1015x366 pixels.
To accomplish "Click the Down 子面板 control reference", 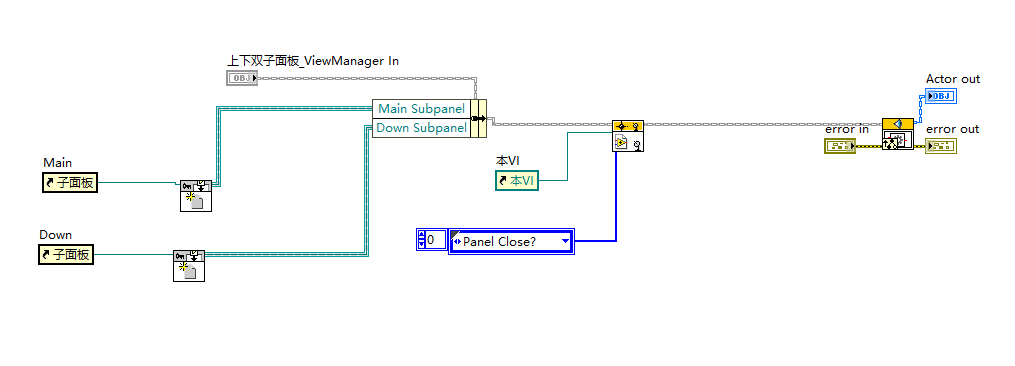I will (x=65, y=255).
